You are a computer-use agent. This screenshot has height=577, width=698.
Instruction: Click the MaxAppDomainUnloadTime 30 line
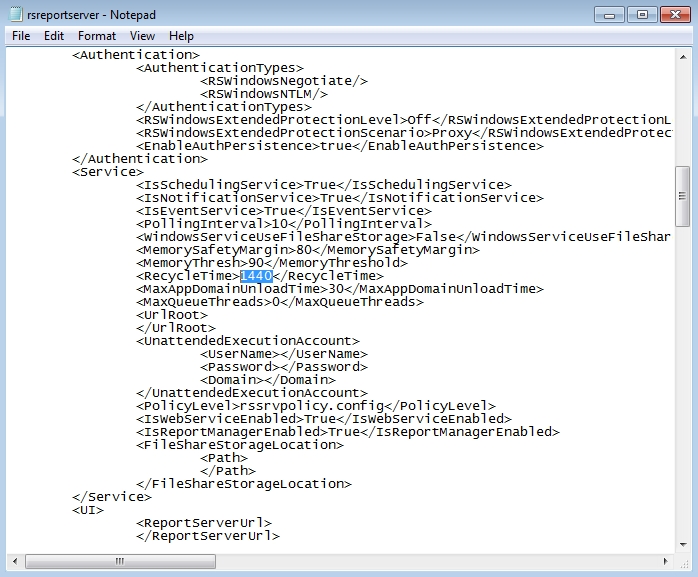click(x=340, y=289)
